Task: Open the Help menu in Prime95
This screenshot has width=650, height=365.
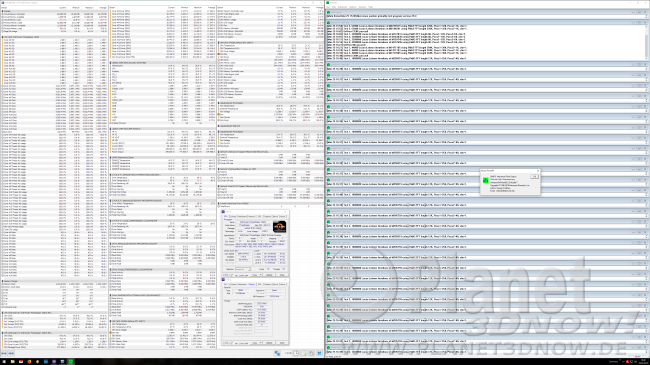Action: [370, 7]
